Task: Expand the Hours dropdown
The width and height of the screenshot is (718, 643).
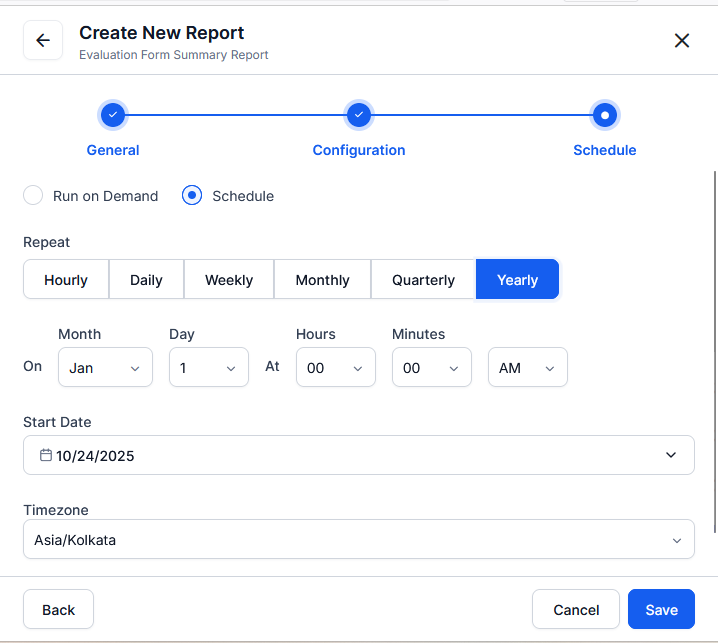Action: [x=335, y=368]
